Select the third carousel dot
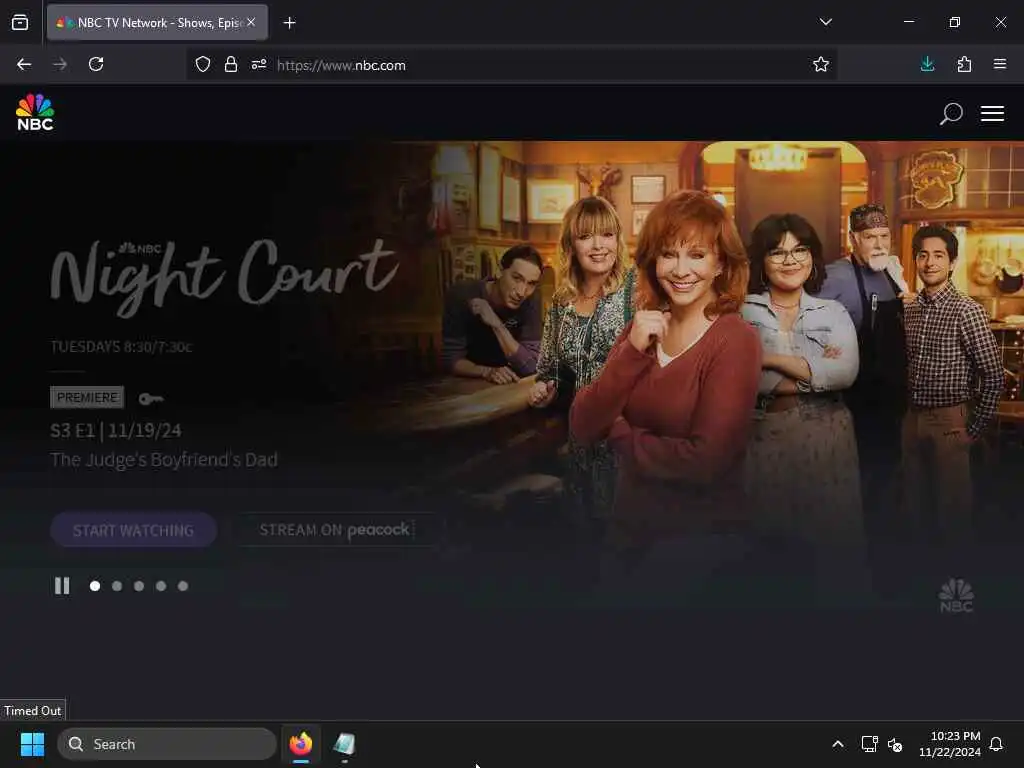 coord(139,586)
